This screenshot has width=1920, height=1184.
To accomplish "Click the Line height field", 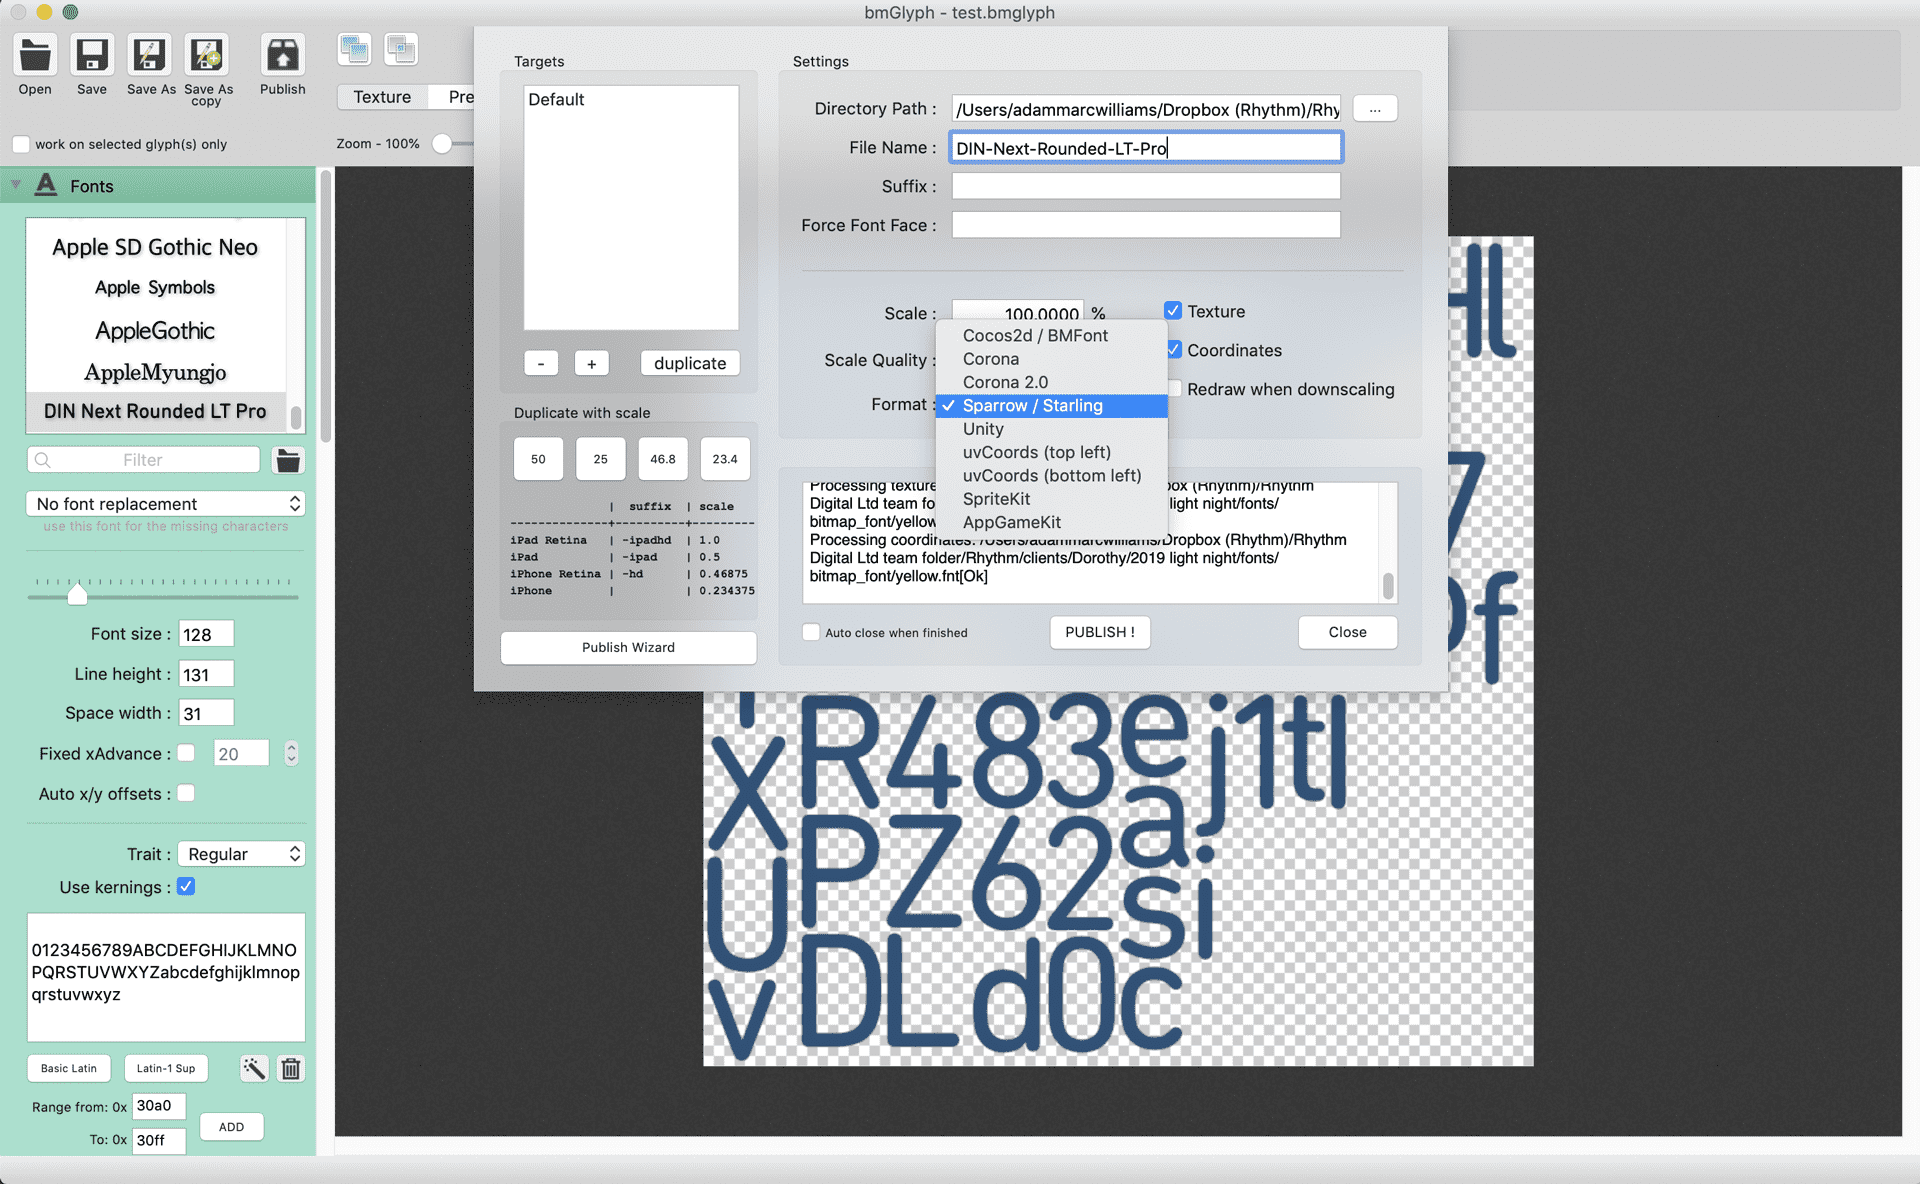I will pos(206,674).
